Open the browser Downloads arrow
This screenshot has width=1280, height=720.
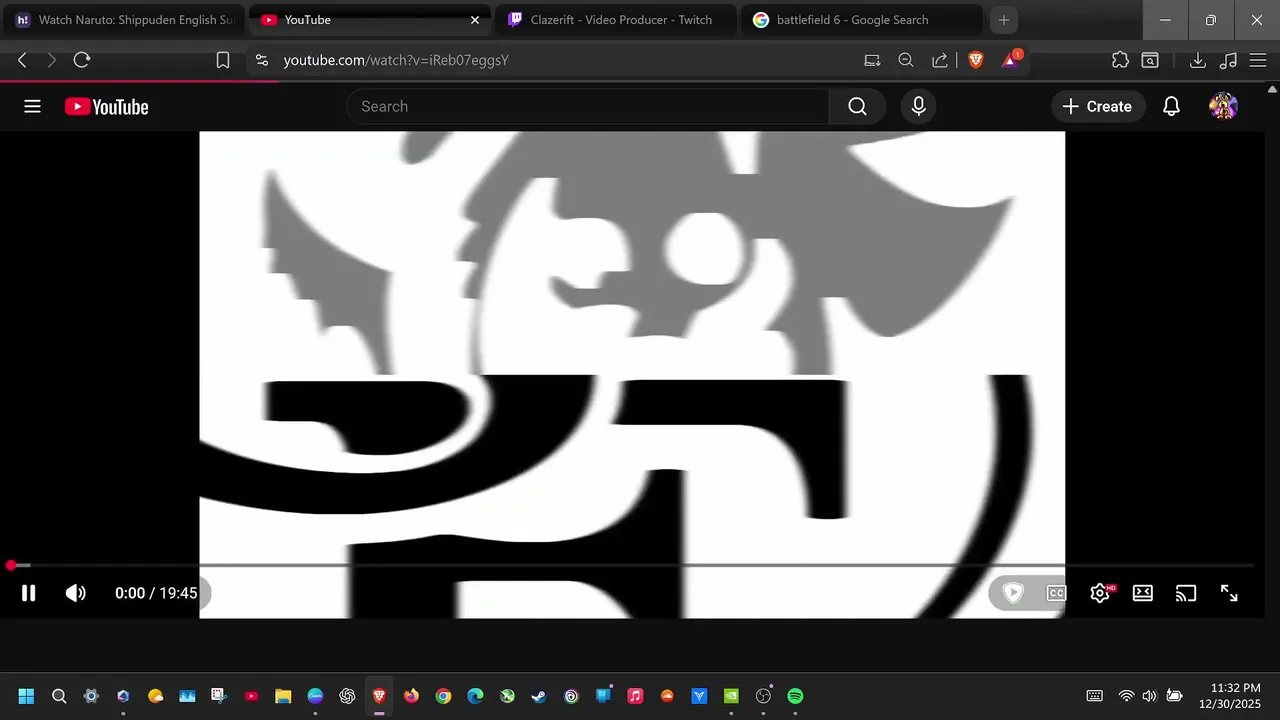point(1197,60)
